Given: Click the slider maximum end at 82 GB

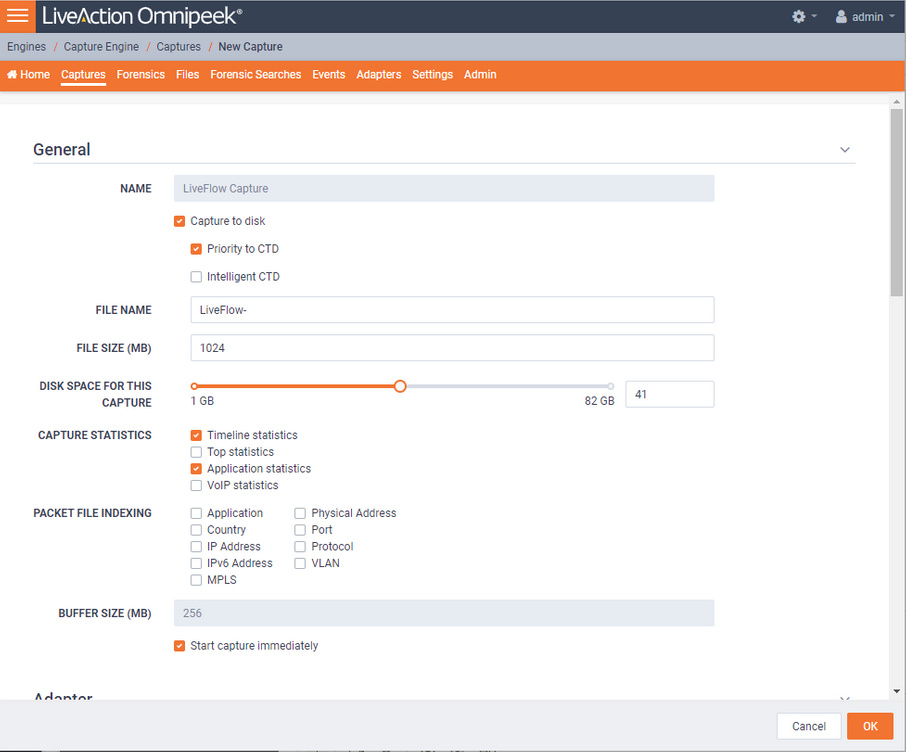Looking at the screenshot, I should (610, 386).
